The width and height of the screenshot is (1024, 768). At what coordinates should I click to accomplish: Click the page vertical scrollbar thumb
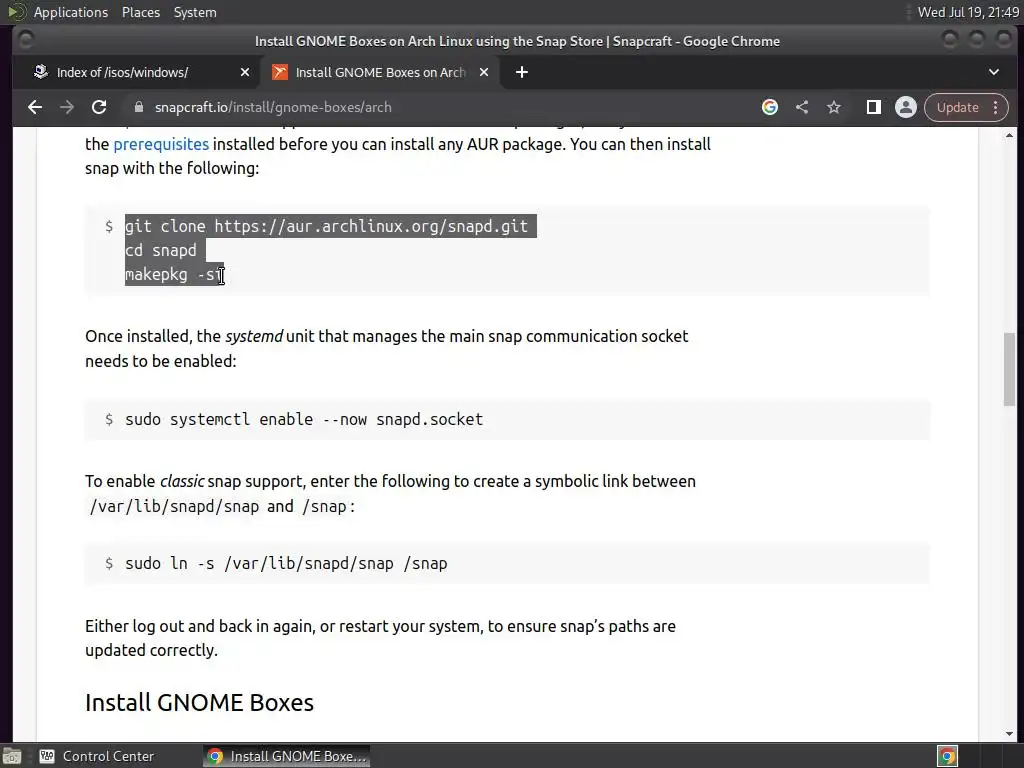tap(1010, 369)
